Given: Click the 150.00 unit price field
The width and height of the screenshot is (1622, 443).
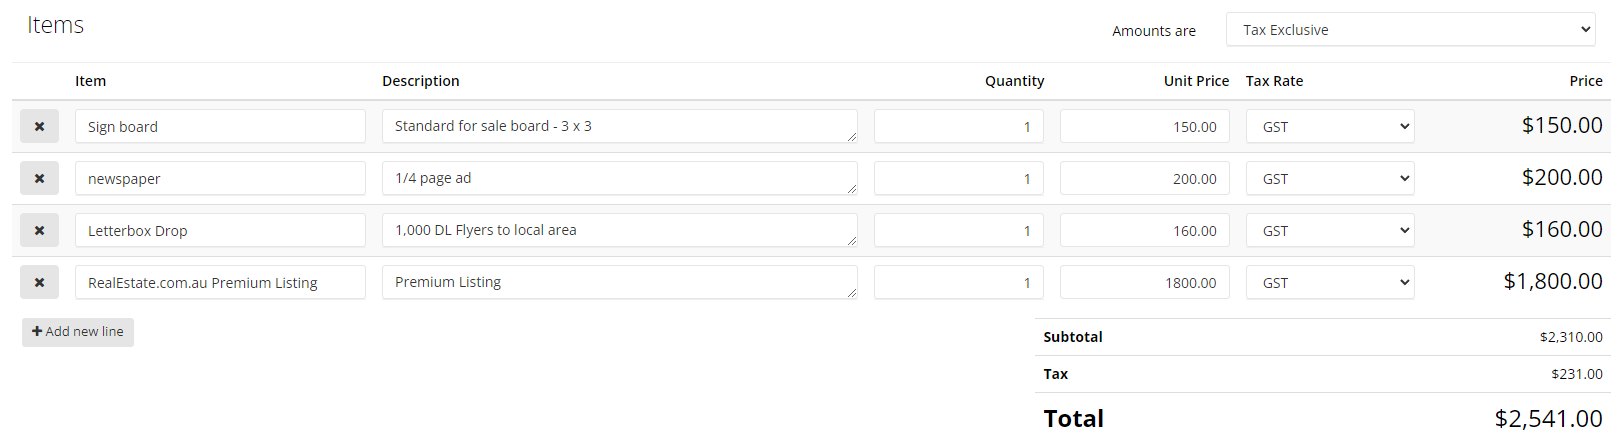Looking at the screenshot, I should point(1144,127).
